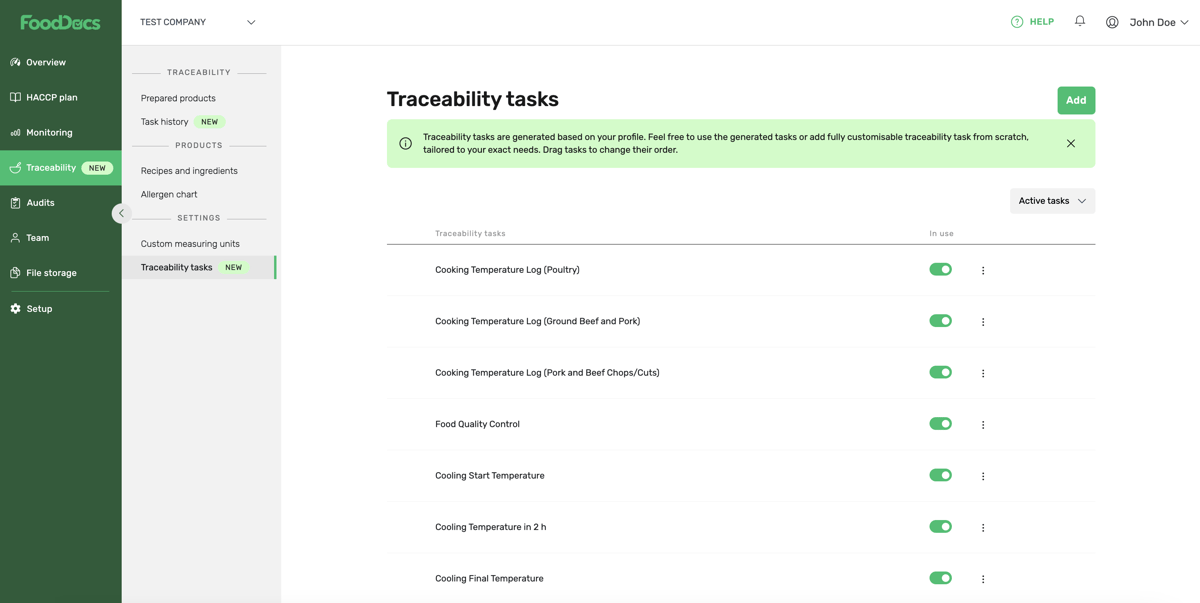Toggle Cooling Final Temperature off
Screen dimensions: 1200x603
[x=940, y=577]
